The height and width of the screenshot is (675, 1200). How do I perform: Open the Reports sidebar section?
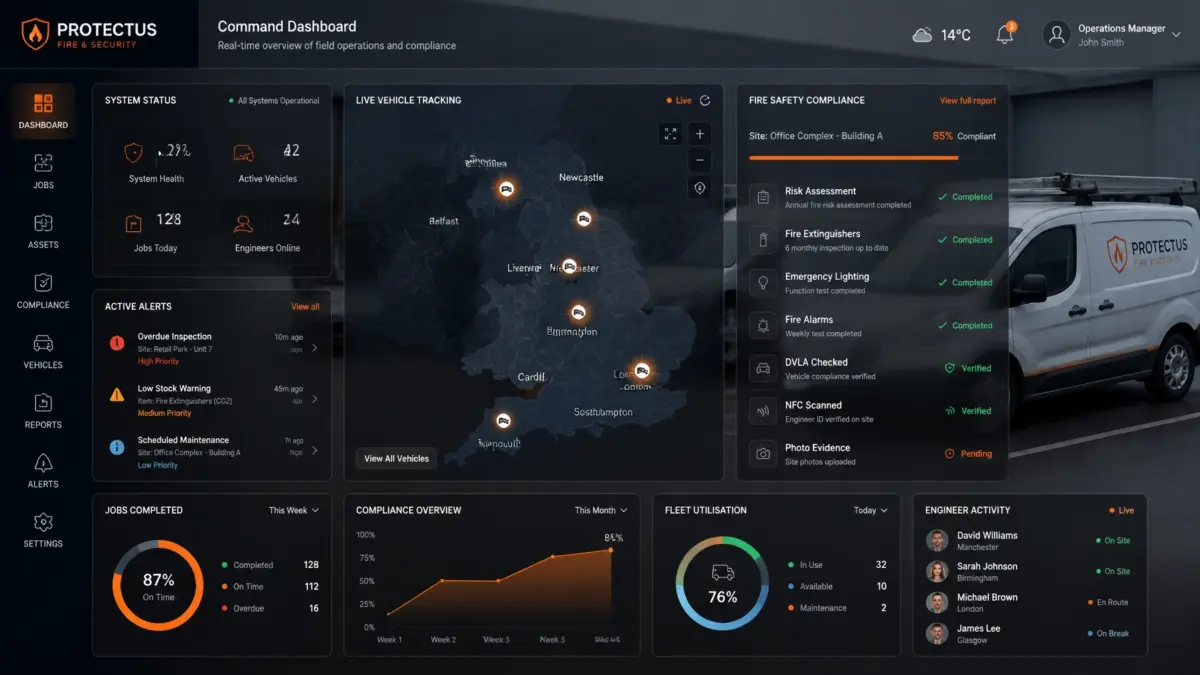coord(43,411)
